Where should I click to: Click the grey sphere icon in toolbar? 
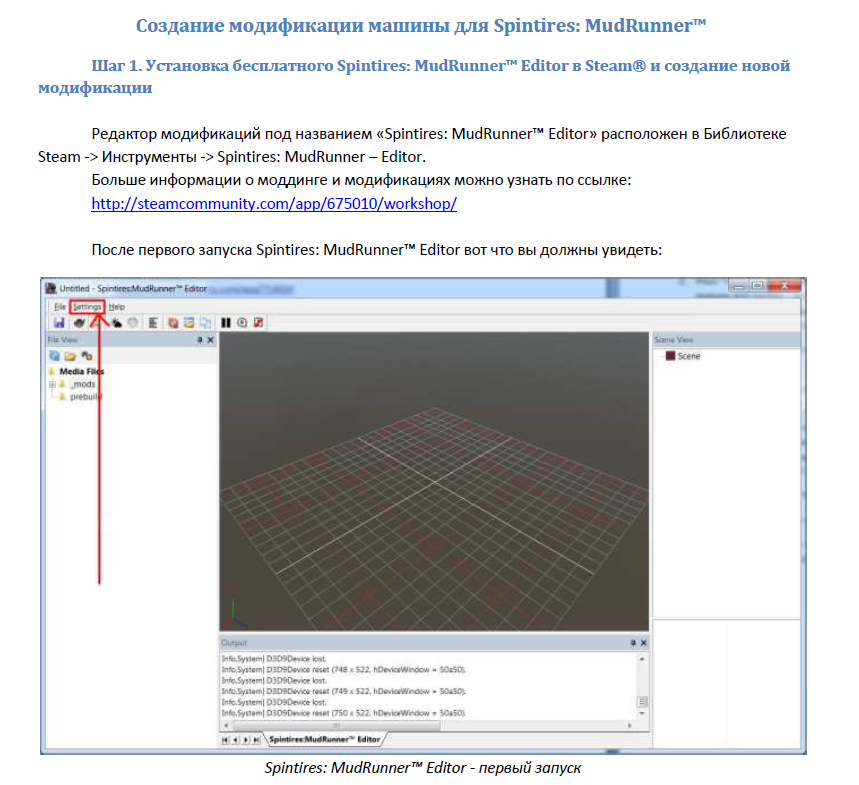(x=133, y=323)
